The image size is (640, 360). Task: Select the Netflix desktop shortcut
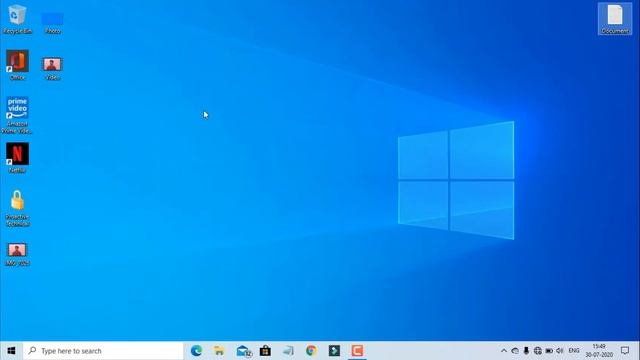17,158
